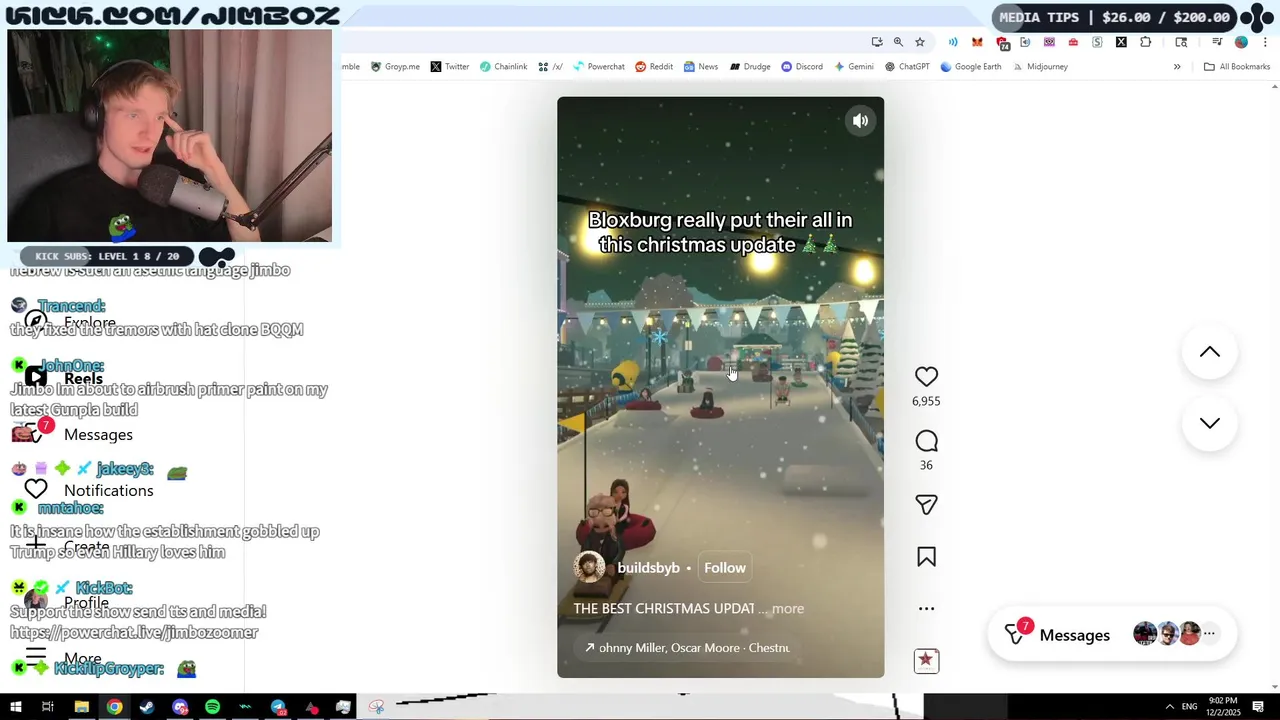The width and height of the screenshot is (1280, 720).
Task: Open the Chainlink bookmark
Action: click(x=503, y=67)
